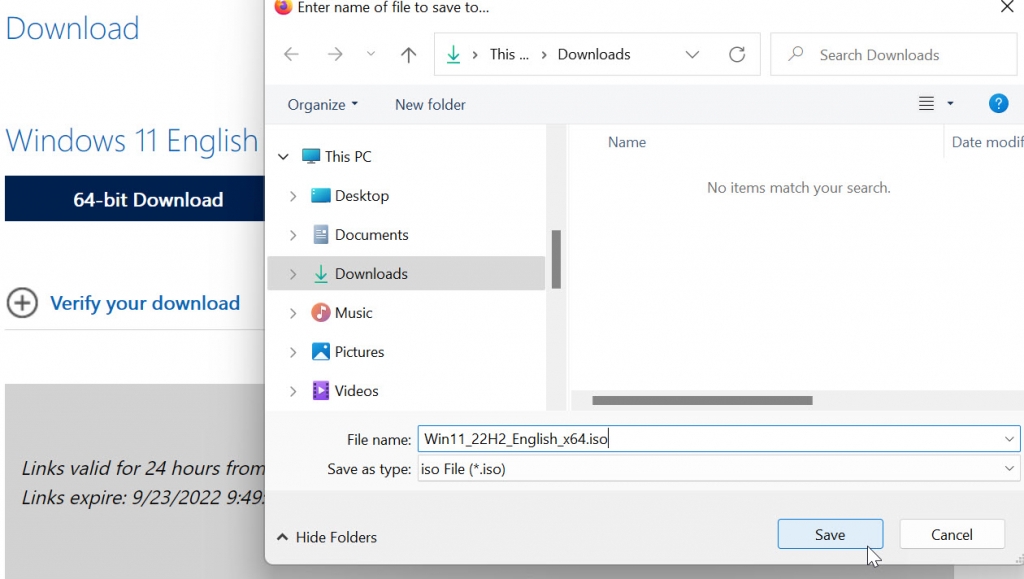Cancel the save dialog
Viewport: 1024px width, 579px height.
pyautogui.click(x=951, y=533)
